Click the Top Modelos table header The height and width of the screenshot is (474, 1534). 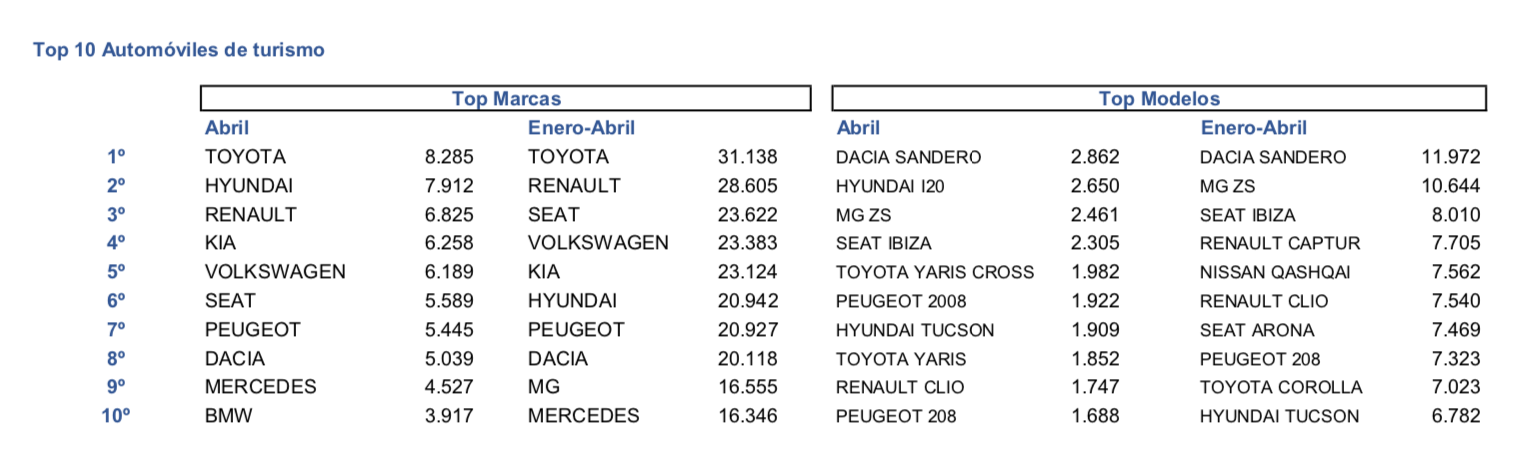1159,99
